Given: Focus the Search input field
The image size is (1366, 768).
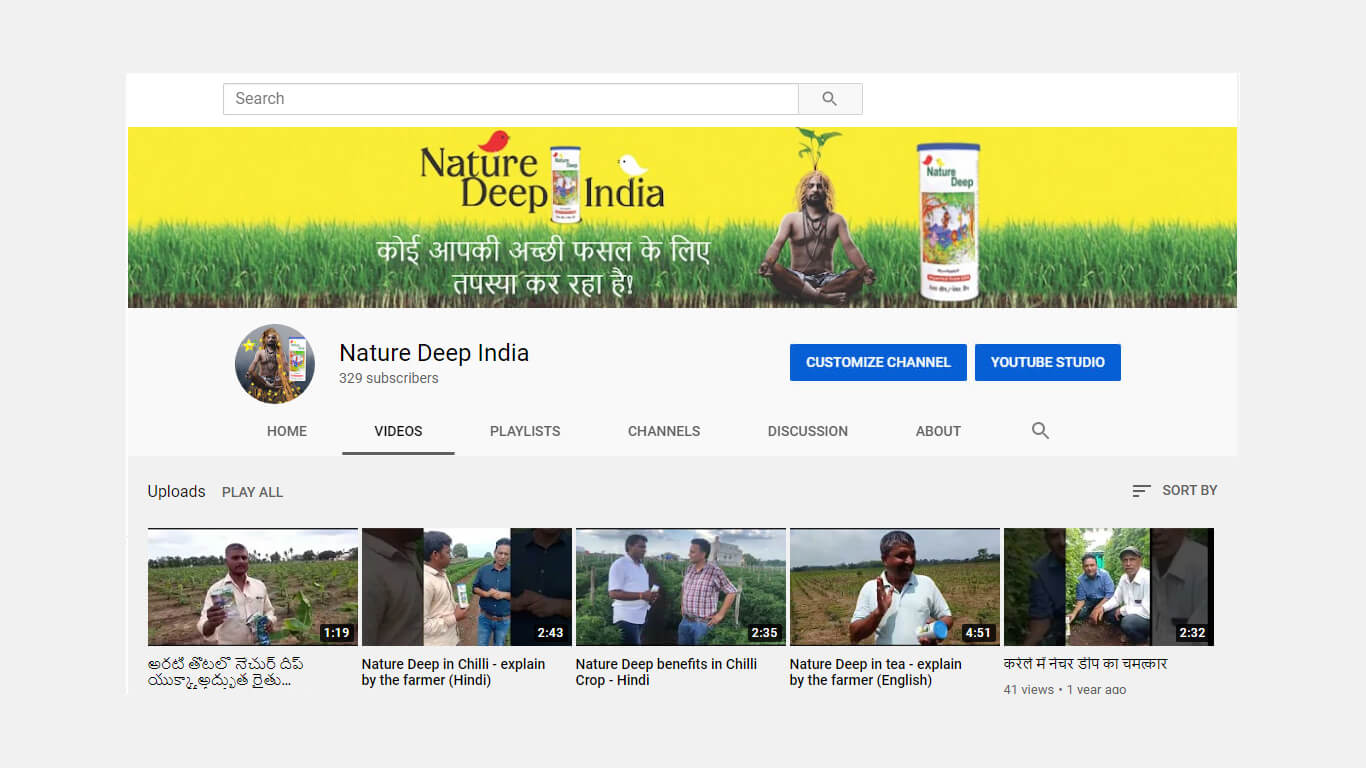Looking at the screenshot, I should click(x=511, y=99).
